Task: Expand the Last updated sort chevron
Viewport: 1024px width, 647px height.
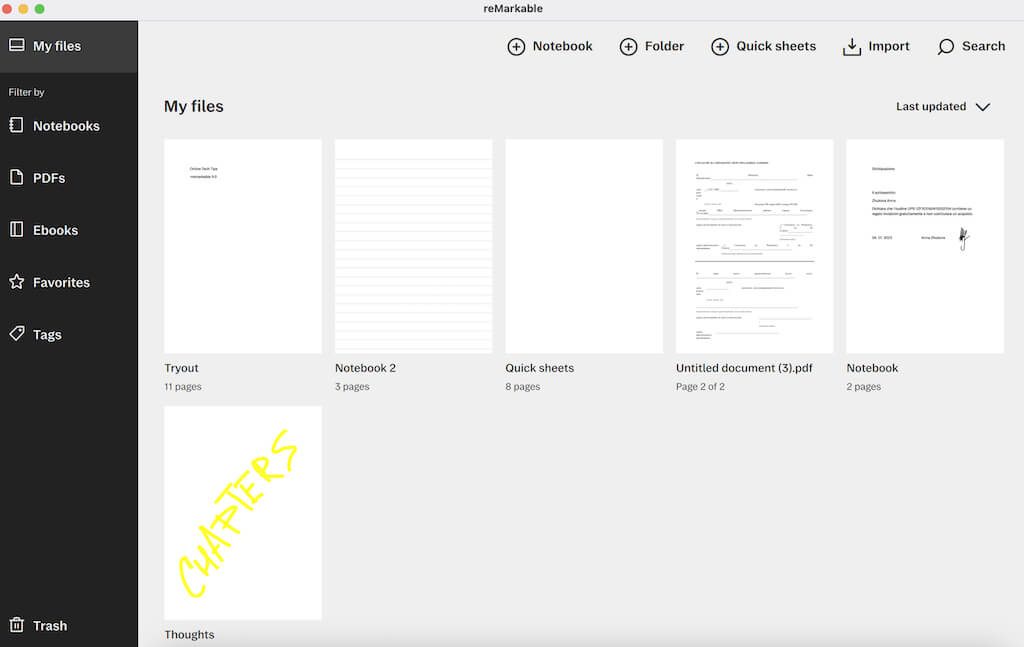Action: pyautogui.click(x=982, y=107)
